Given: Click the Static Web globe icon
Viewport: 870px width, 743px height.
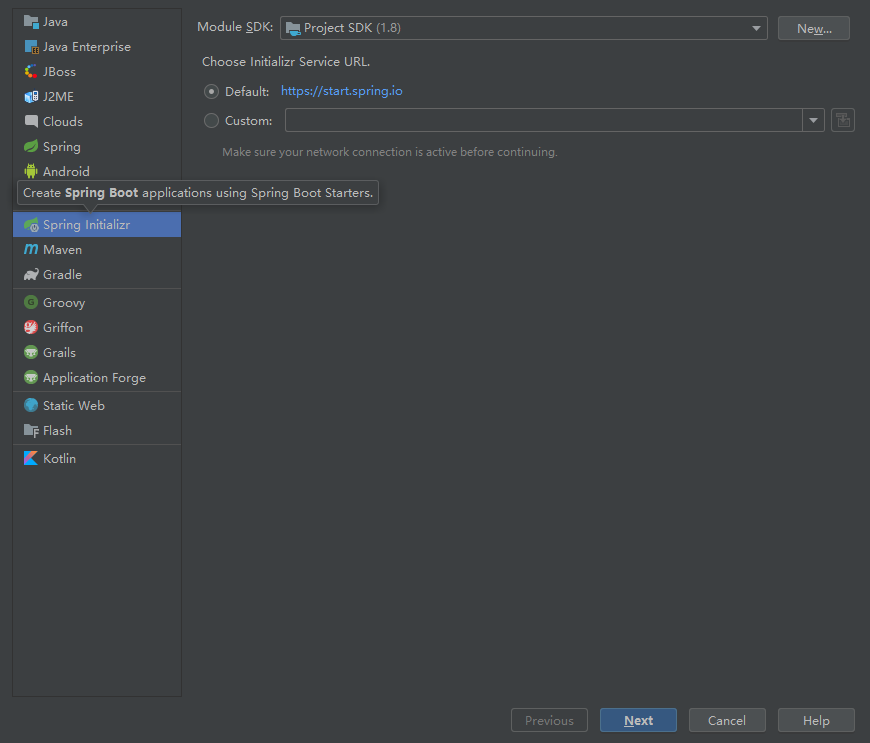Looking at the screenshot, I should point(31,406).
